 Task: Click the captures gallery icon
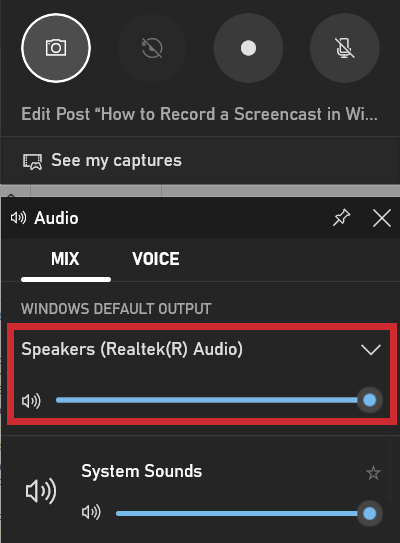point(33,161)
